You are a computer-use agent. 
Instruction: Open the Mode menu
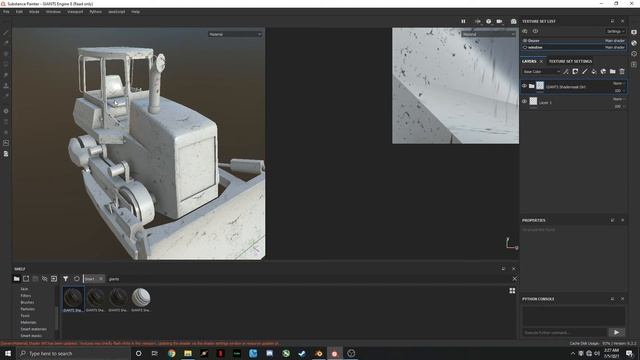34,12
